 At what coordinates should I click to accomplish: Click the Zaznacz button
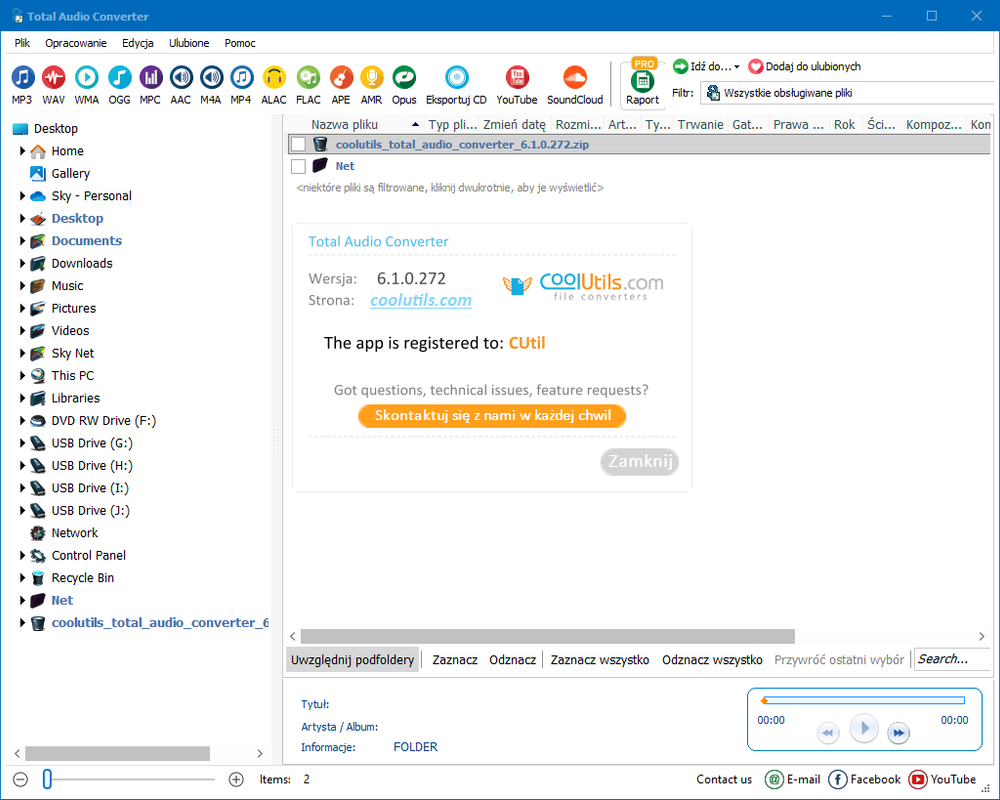[x=455, y=660]
